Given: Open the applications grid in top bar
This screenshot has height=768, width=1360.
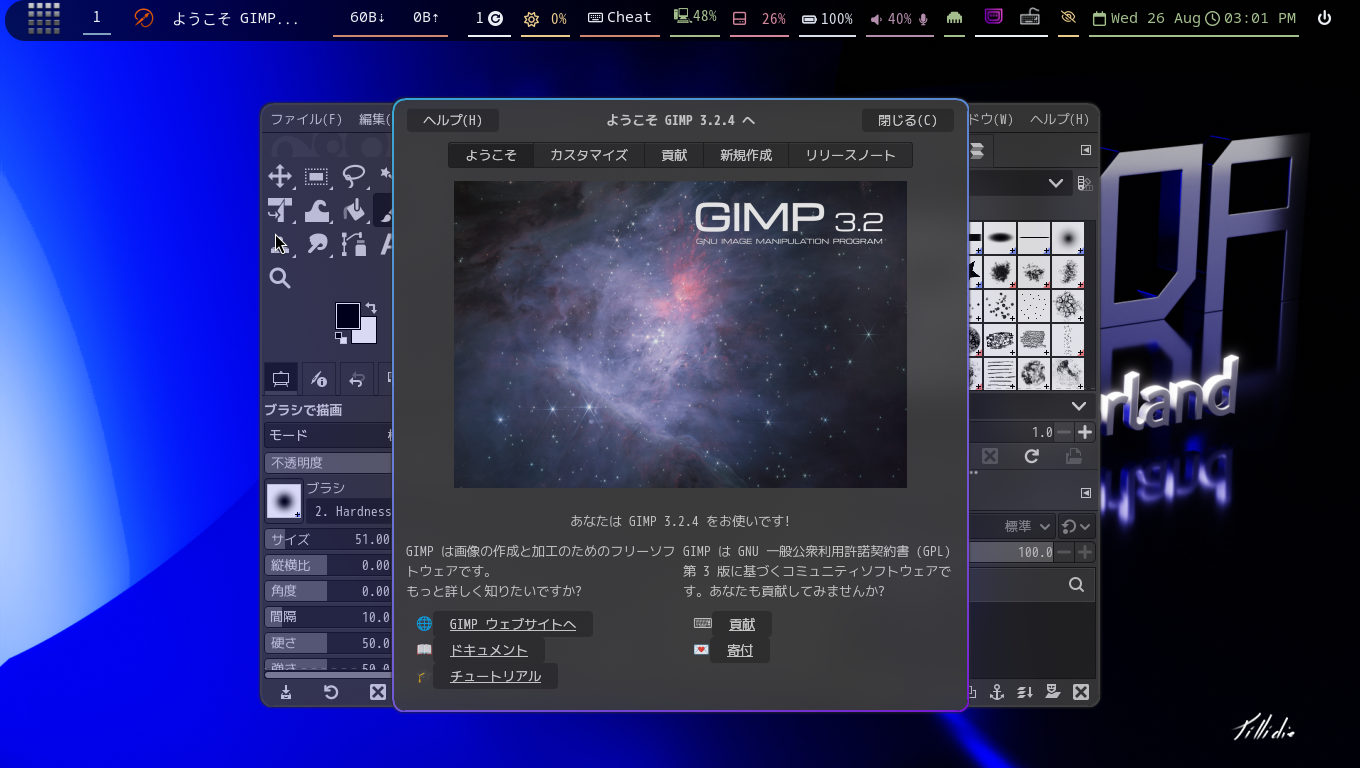Looking at the screenshot, I should coord(43,18).
